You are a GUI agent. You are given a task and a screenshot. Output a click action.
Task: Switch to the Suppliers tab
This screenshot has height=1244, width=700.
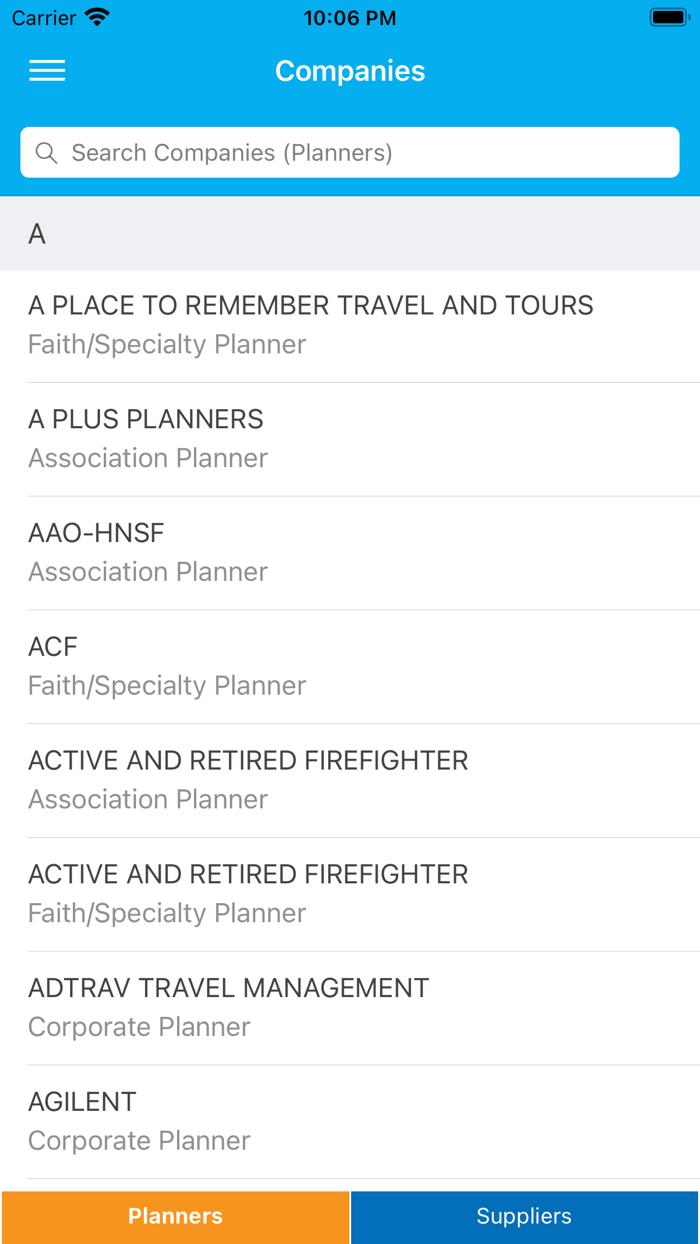[x=524, y=1216]
